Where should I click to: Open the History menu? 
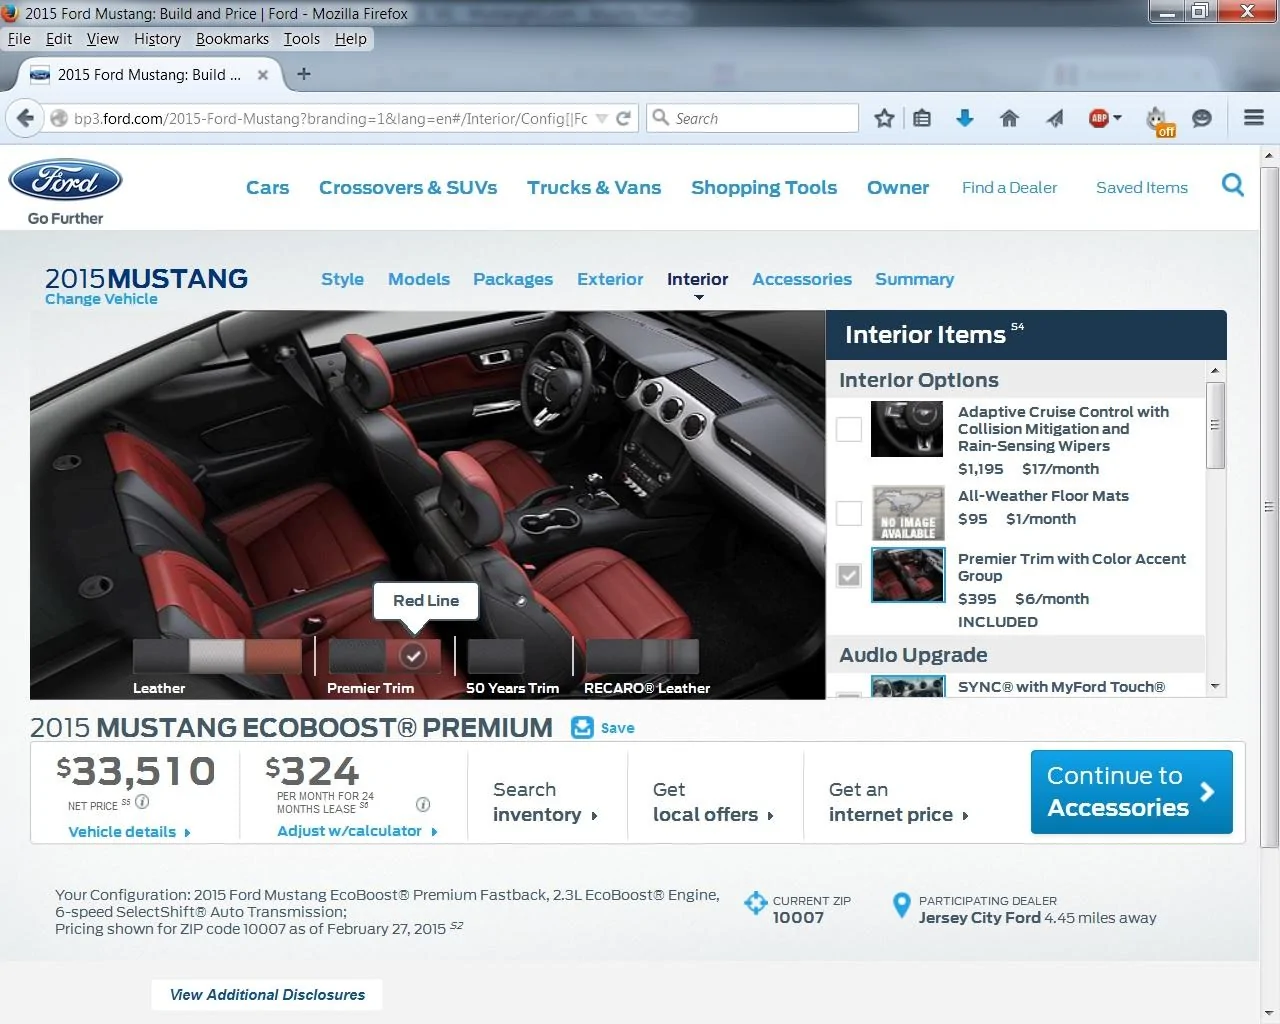click(157, 38)
